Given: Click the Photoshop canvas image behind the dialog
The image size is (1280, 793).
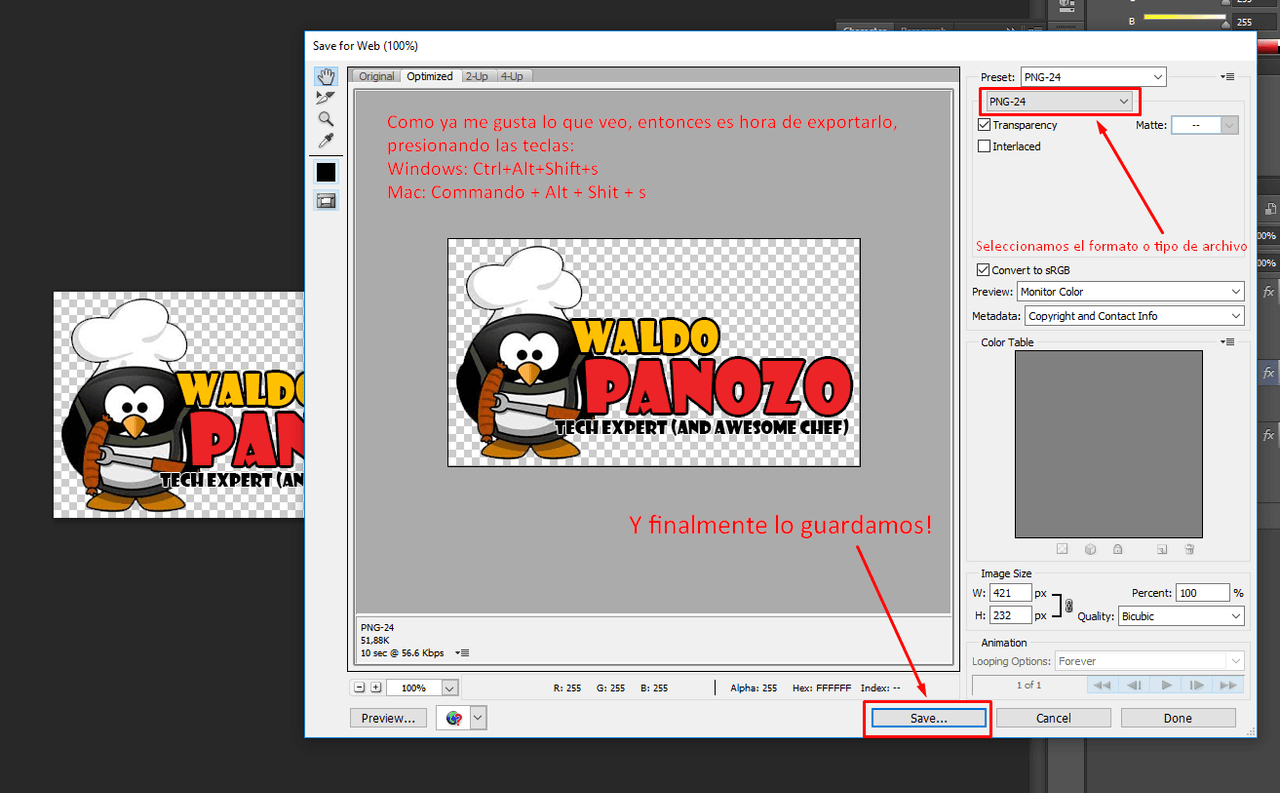Looking at the screenshot, I should tap(178, 404).
